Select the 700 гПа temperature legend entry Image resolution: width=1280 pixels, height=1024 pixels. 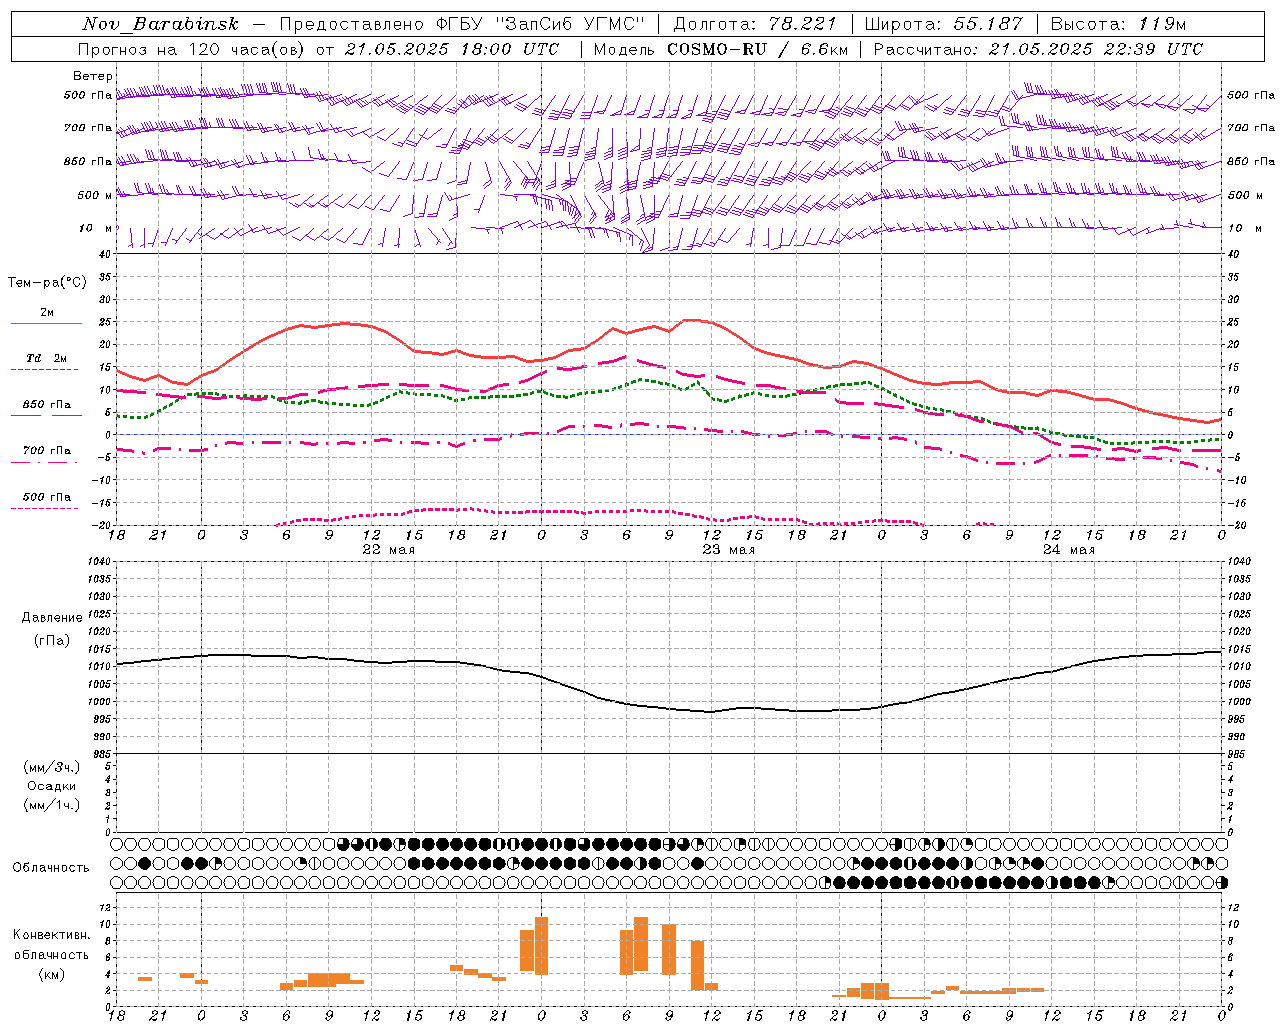click(x=47, y=450)
